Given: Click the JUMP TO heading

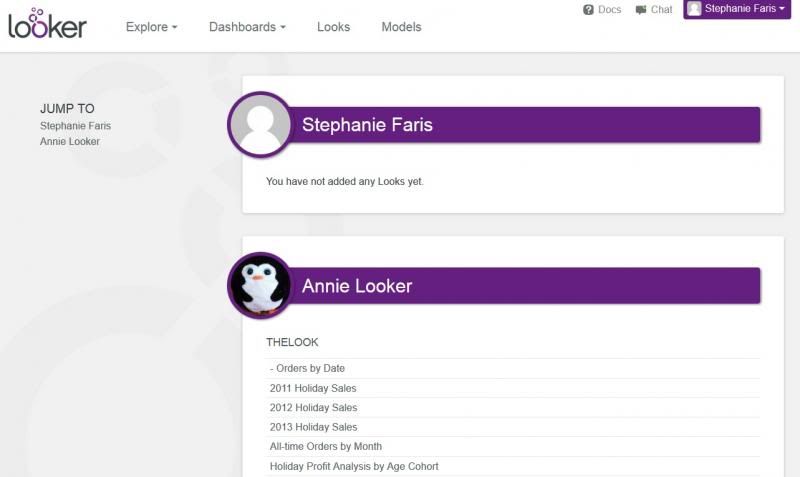Looking at the screenshot, I should coord(67,109).
